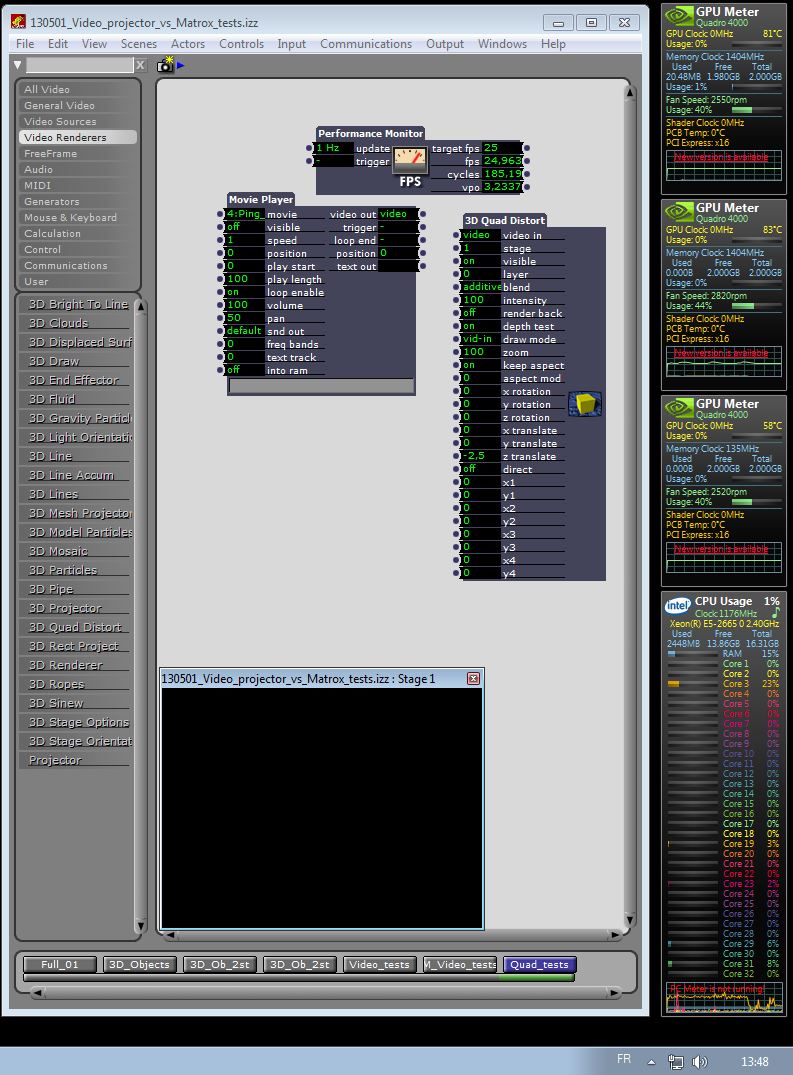Select the 3D_Objects scene
This screenshot has width=793, height=1075.
point(139,965)
